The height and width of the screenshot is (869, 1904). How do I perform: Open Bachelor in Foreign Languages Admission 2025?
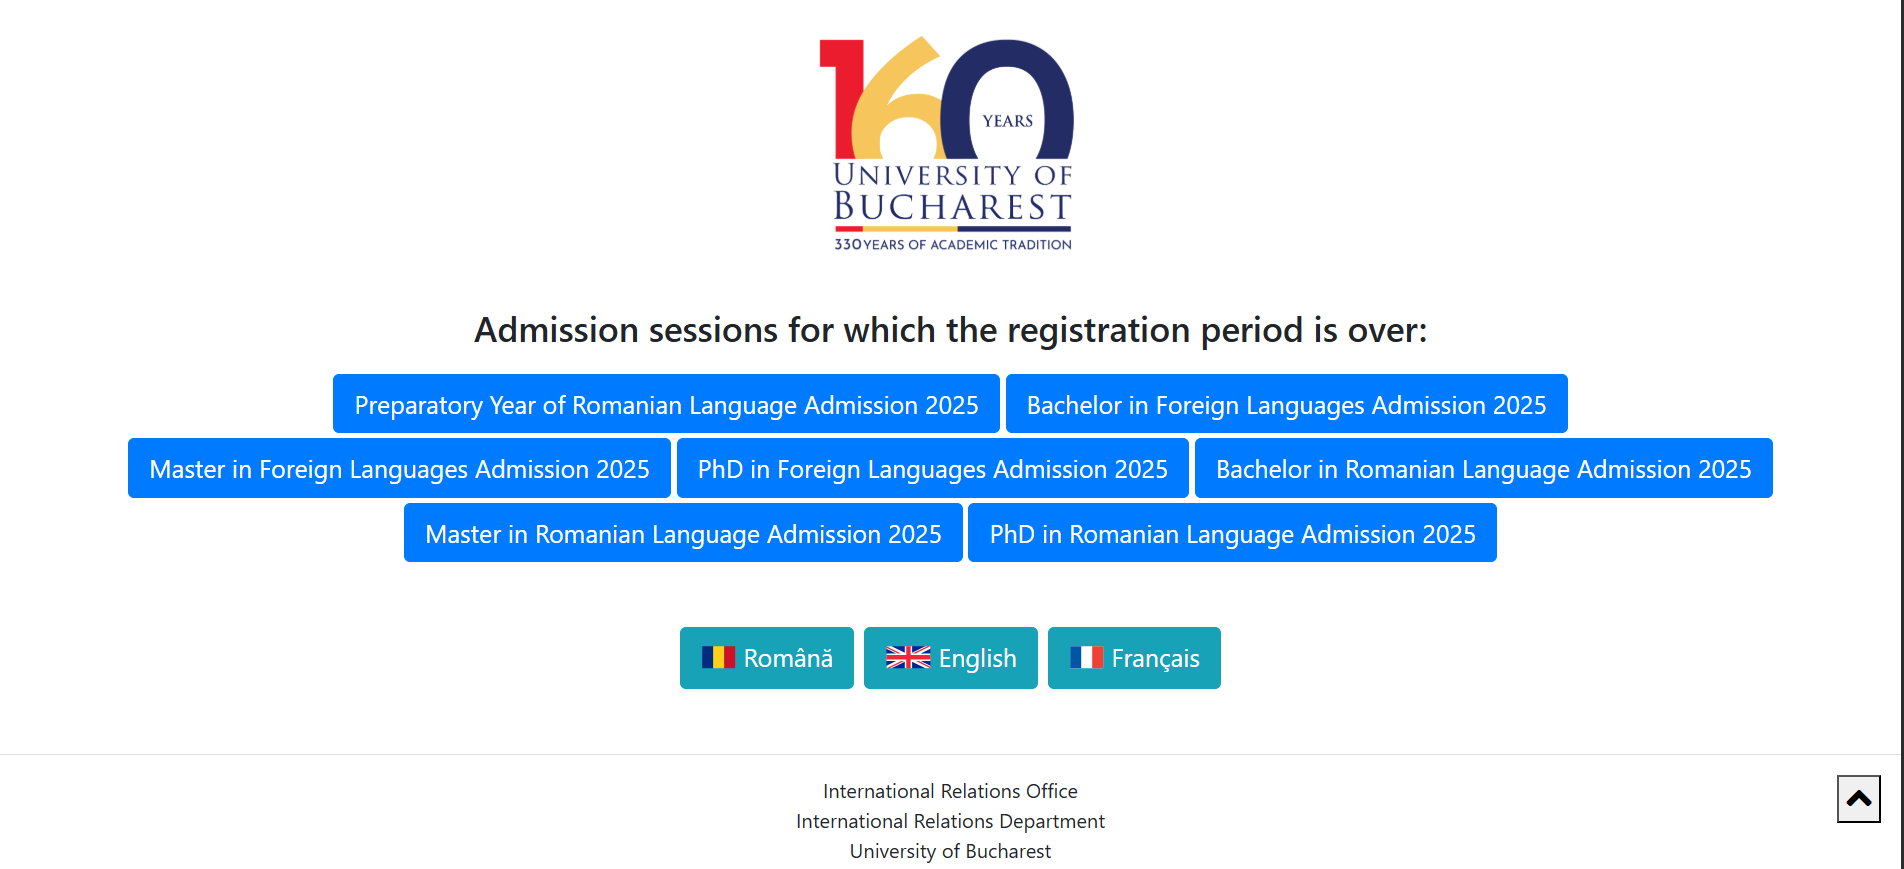(x=1286, y=404)
